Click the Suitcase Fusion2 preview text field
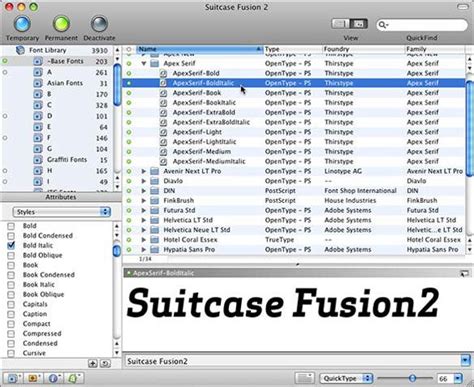 (293, 361)
